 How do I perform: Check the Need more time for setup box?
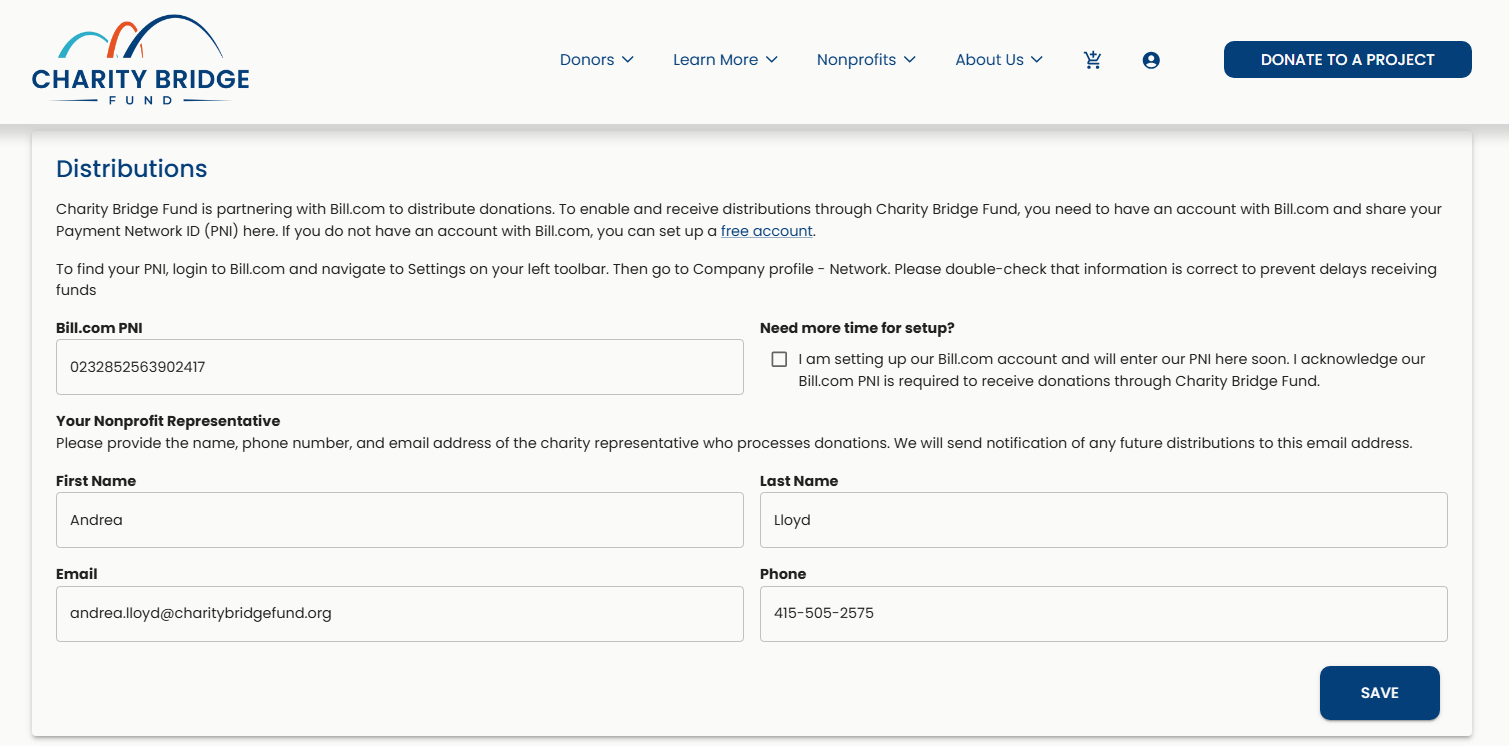click(779, 359)
